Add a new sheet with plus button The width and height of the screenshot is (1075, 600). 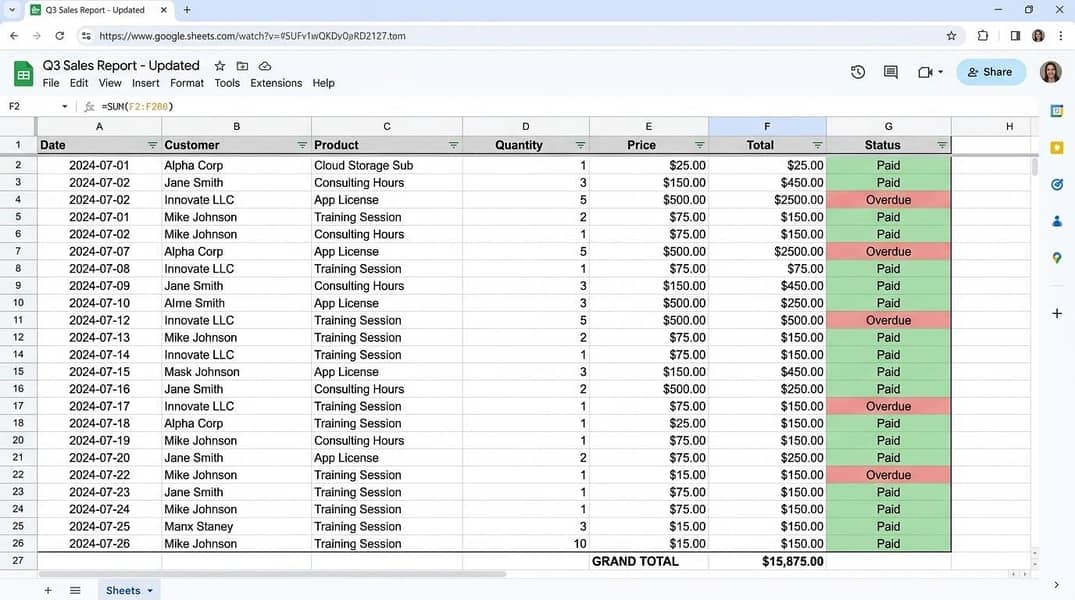pyautogui.click(x=48, y=590)
